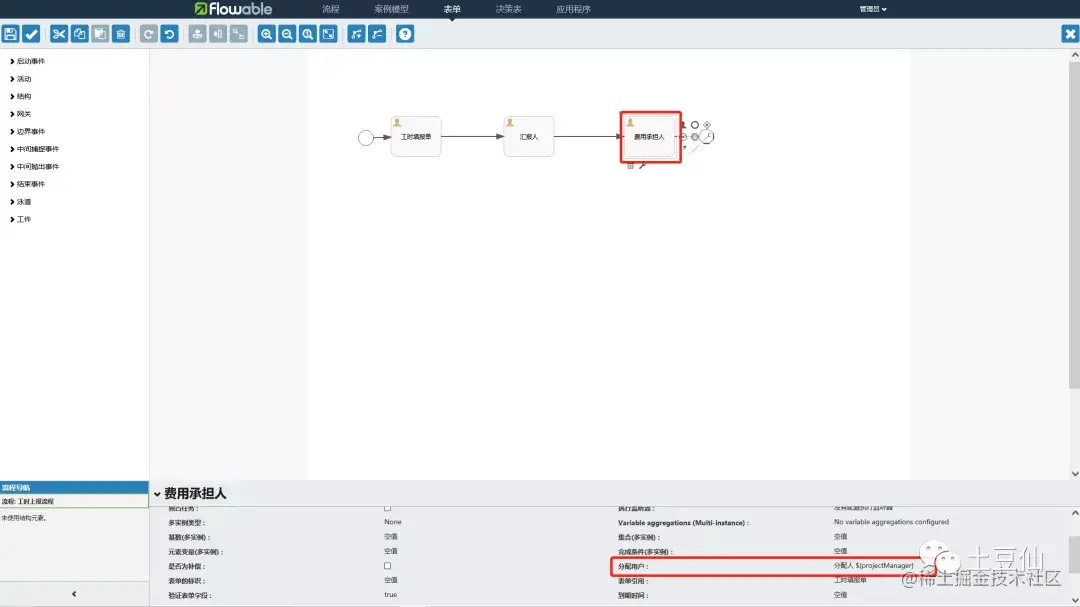Open help with the question mark icon
The width and height of the screenshot is (1080, 607).
click(405, 34)
